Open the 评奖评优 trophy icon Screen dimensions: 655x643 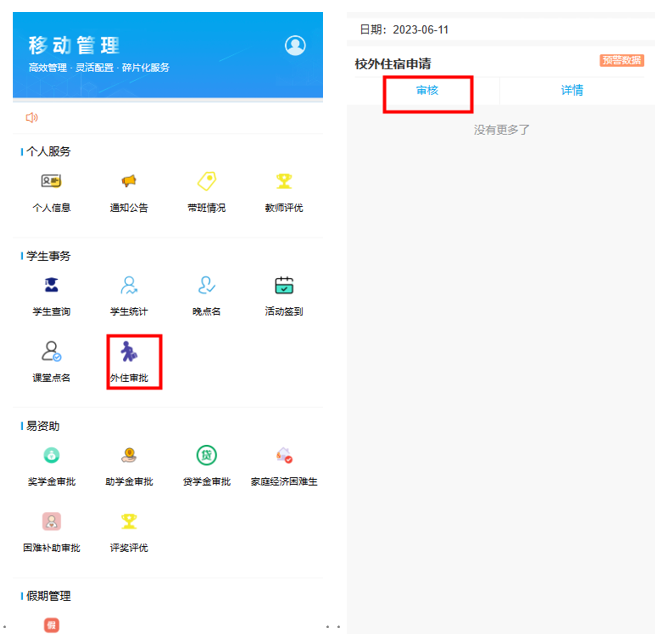coord(129,522)
